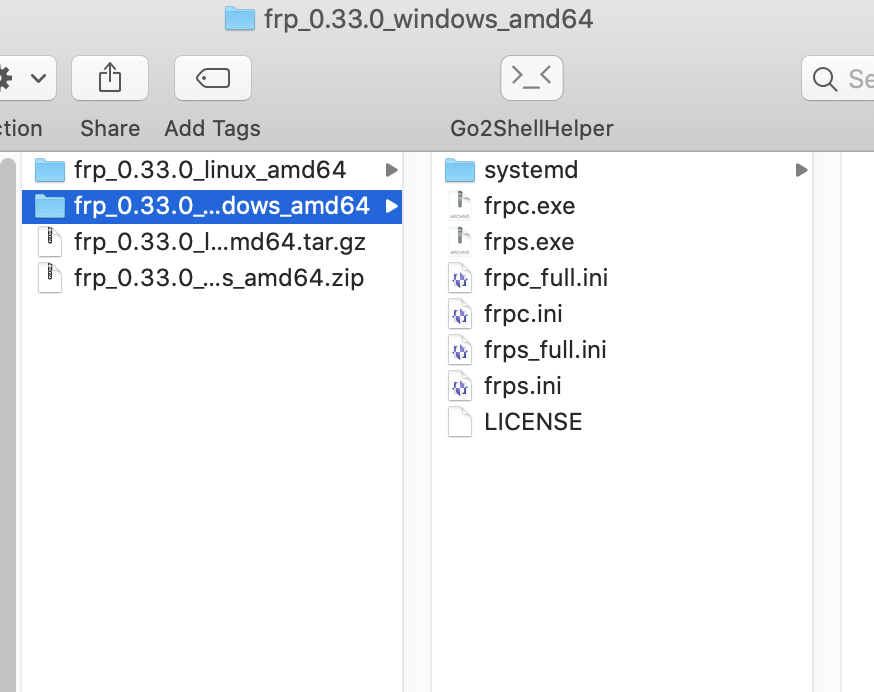
Task: Select the frps_full.ini file
Action: click(545, 350)
